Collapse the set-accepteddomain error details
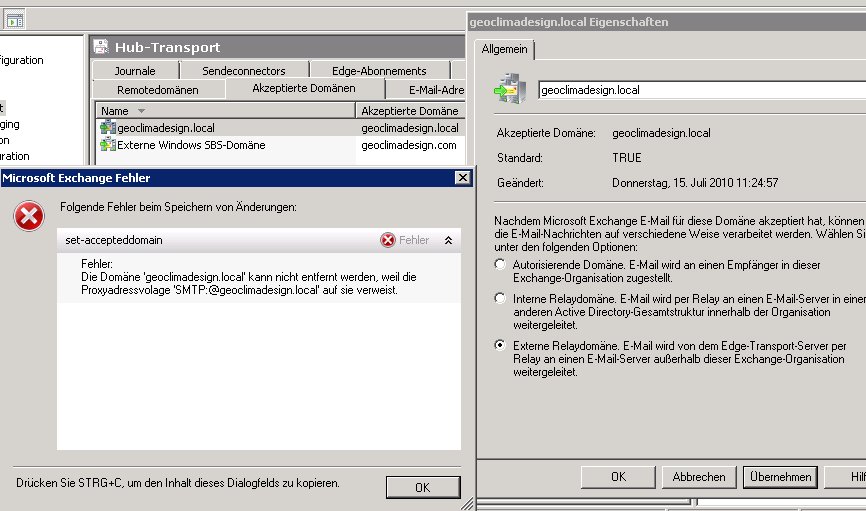Screen dimensions: 866x511 (x=448, y=240)
